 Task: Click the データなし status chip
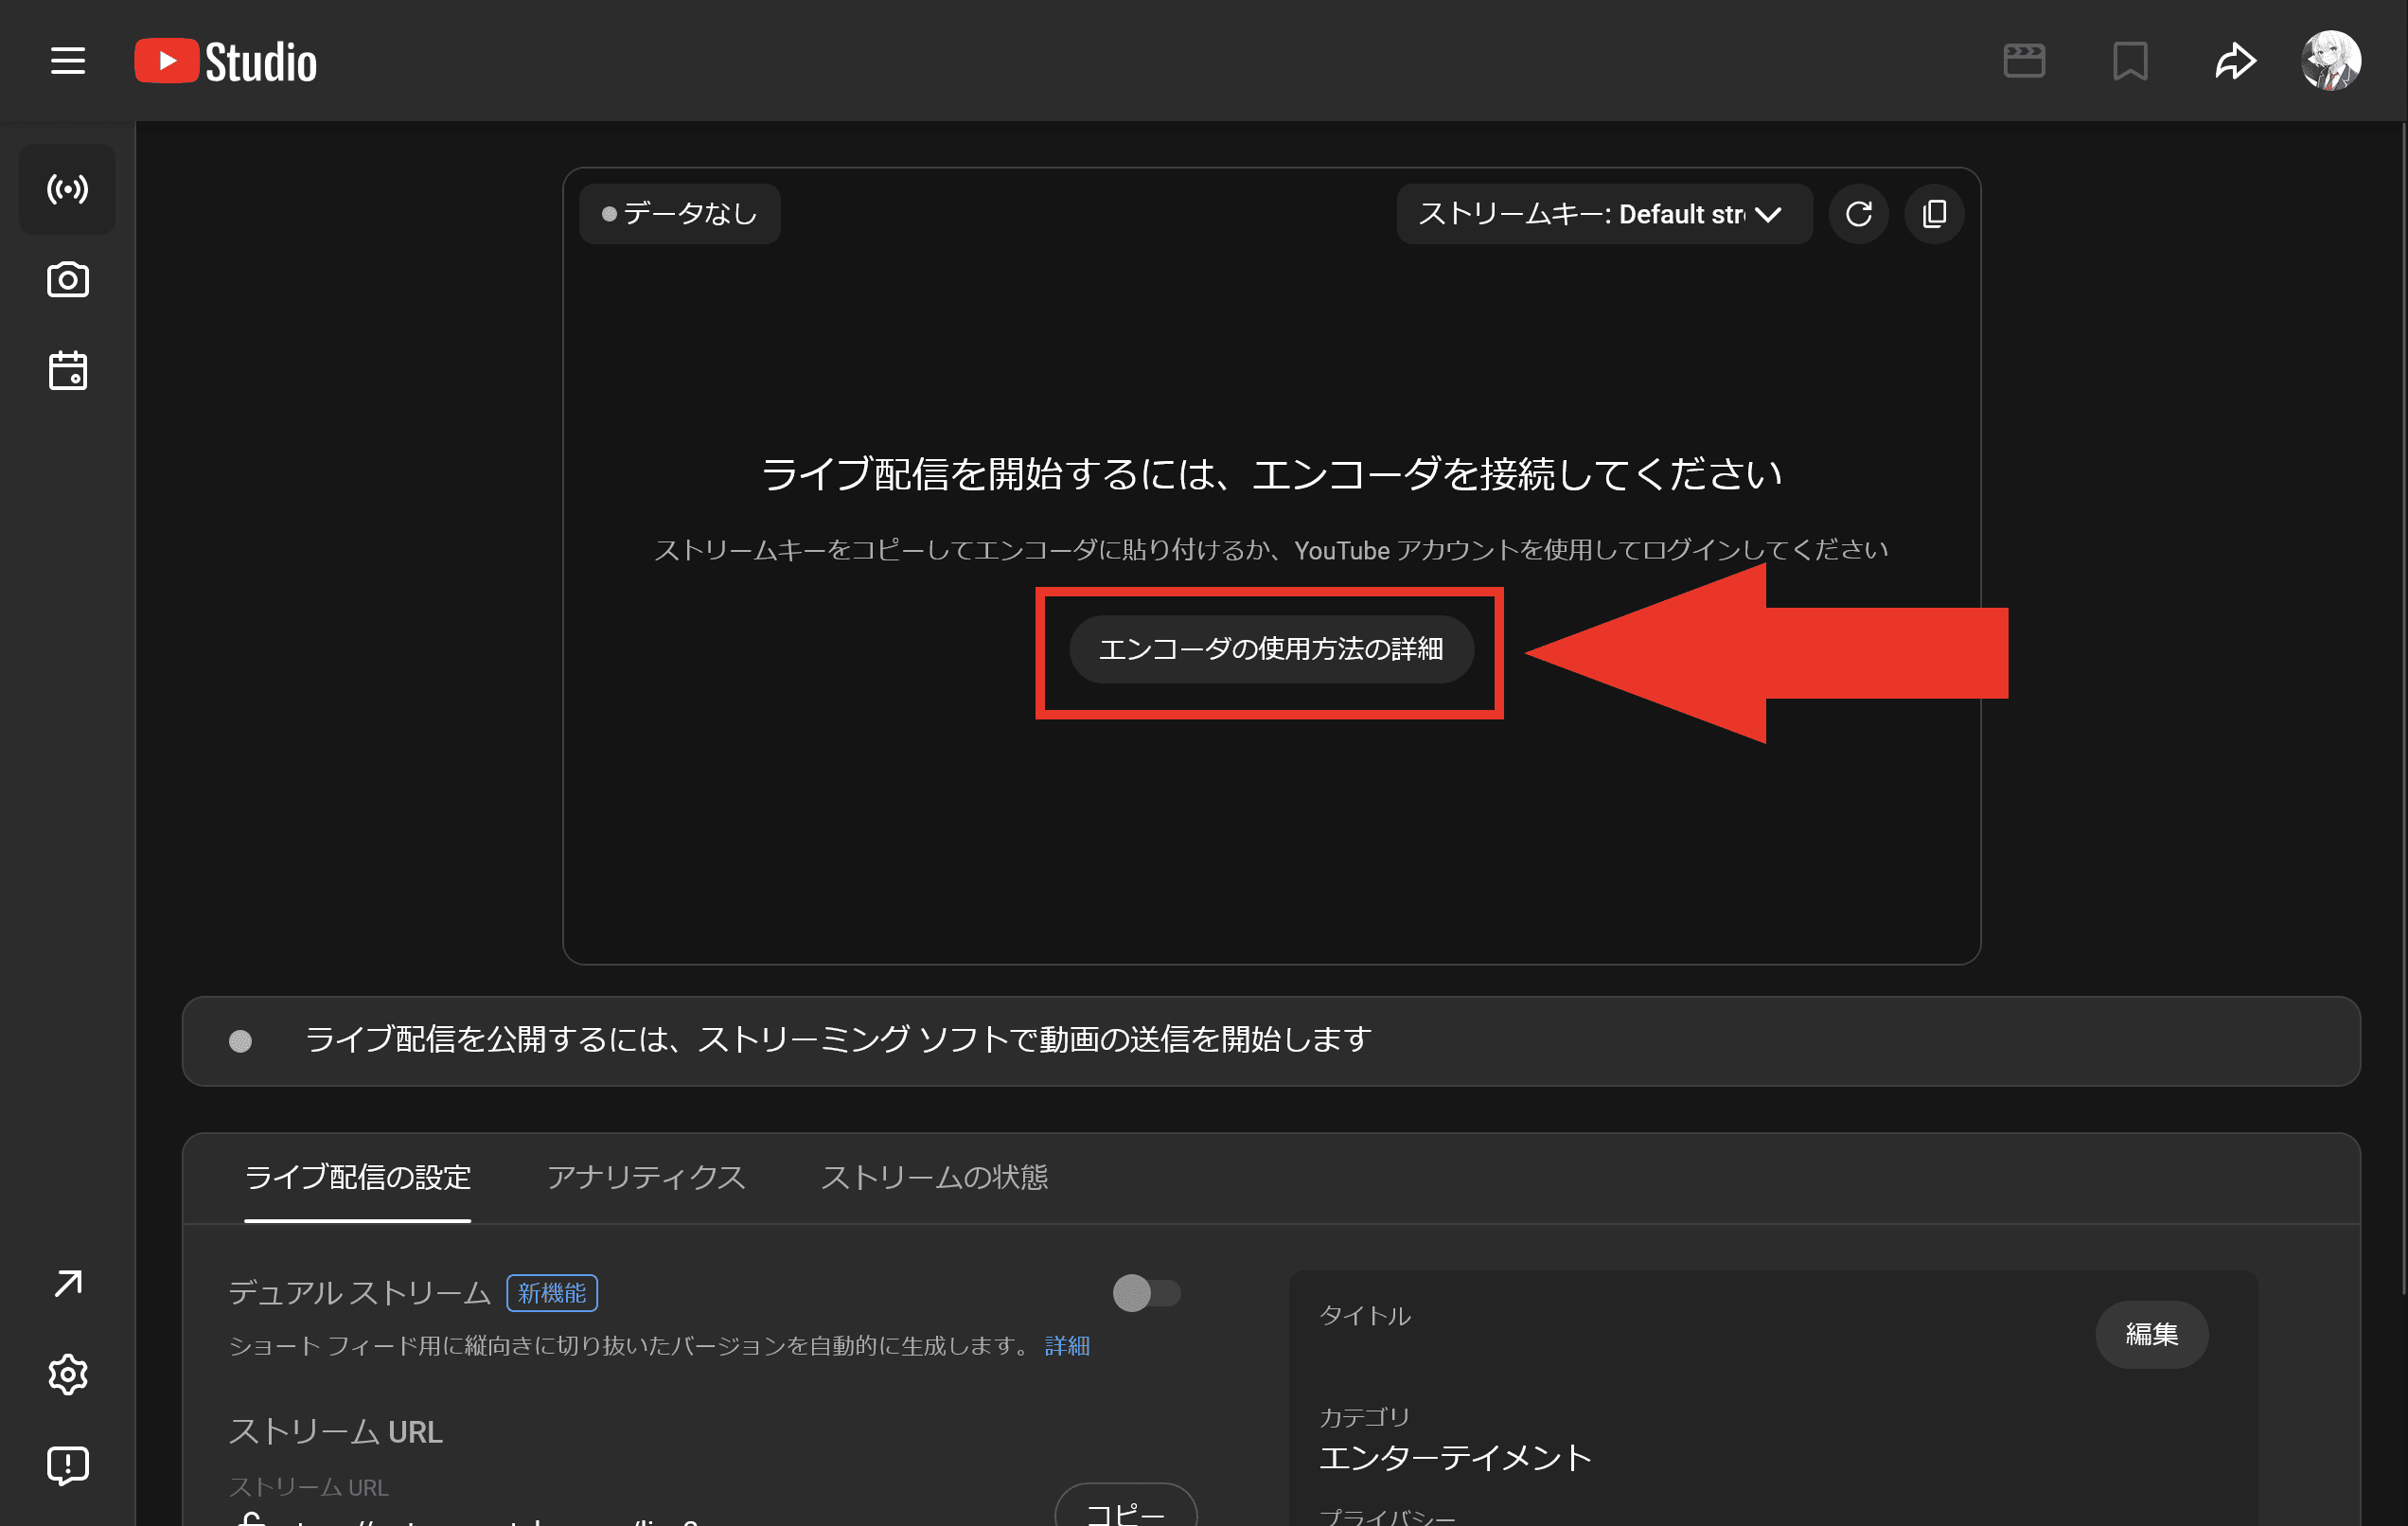click(680, 214)
